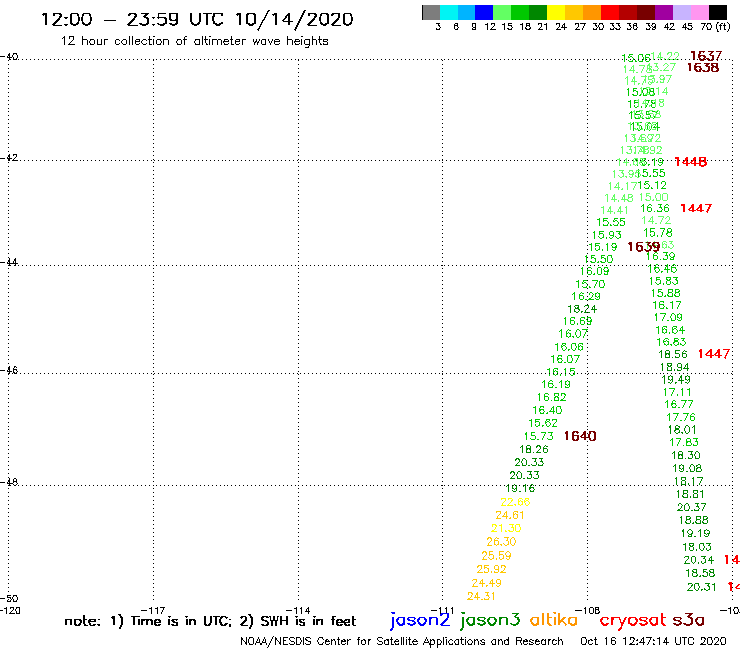
Task: Click the time marker '1637'
Action: point(706,56)
